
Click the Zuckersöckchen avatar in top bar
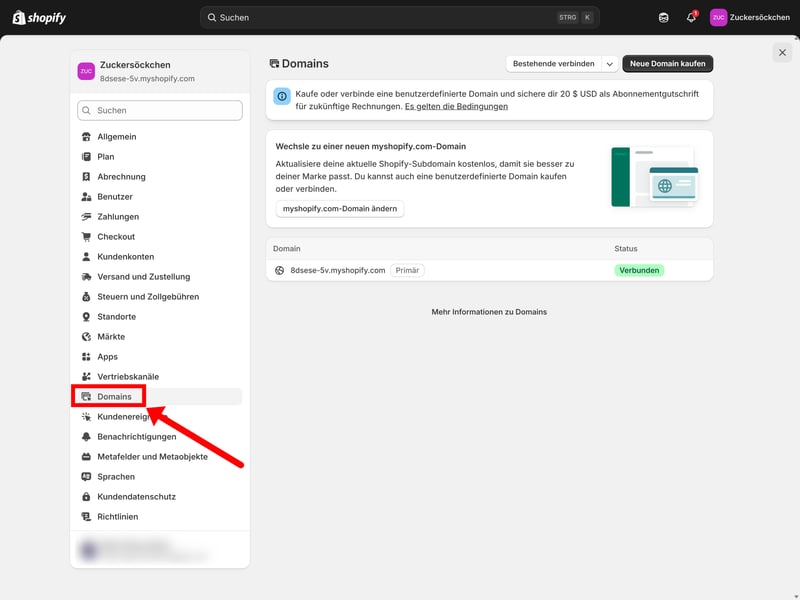point(718,17)
